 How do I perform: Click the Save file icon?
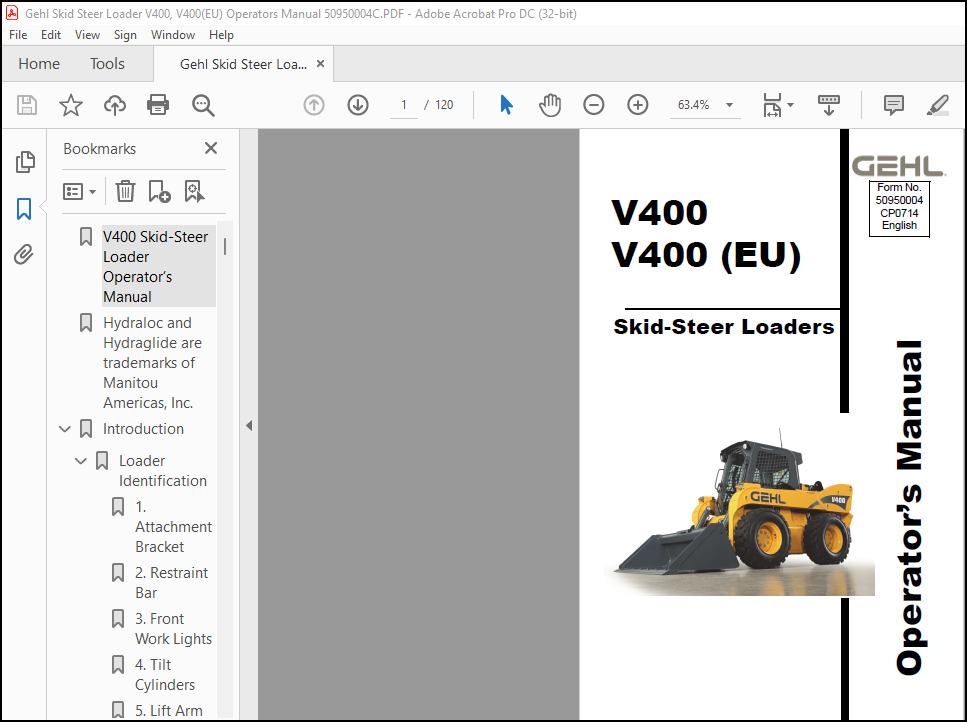pyautogui.click(x=27, y=105)
